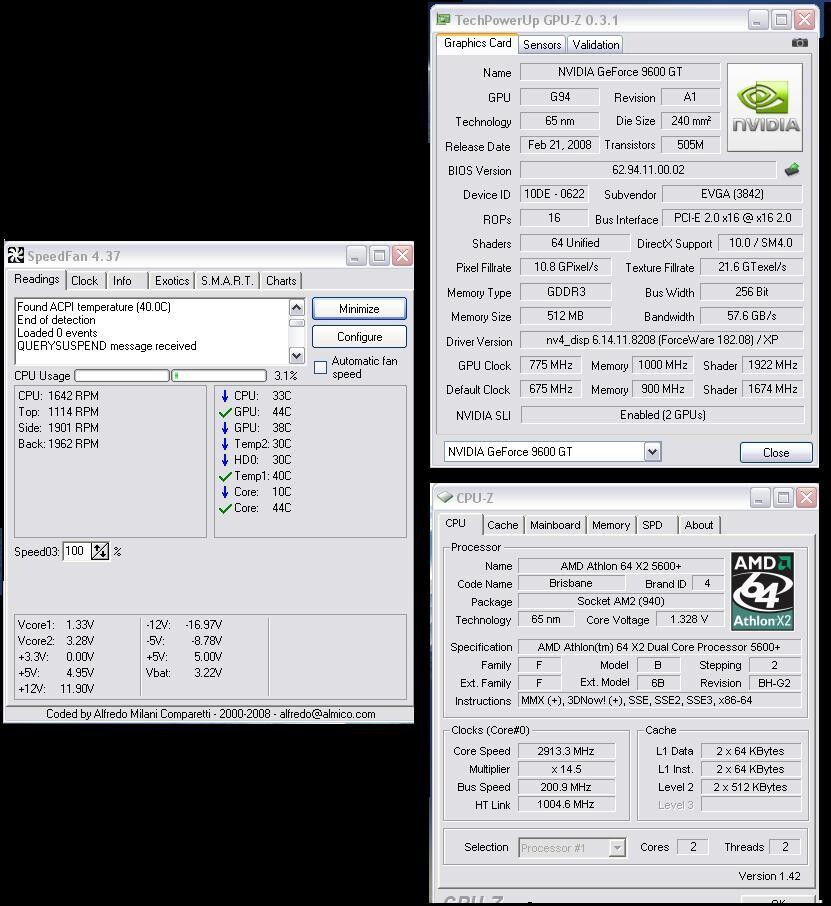Open the S.M.A.R.T. tab

[x=227, y=281]
